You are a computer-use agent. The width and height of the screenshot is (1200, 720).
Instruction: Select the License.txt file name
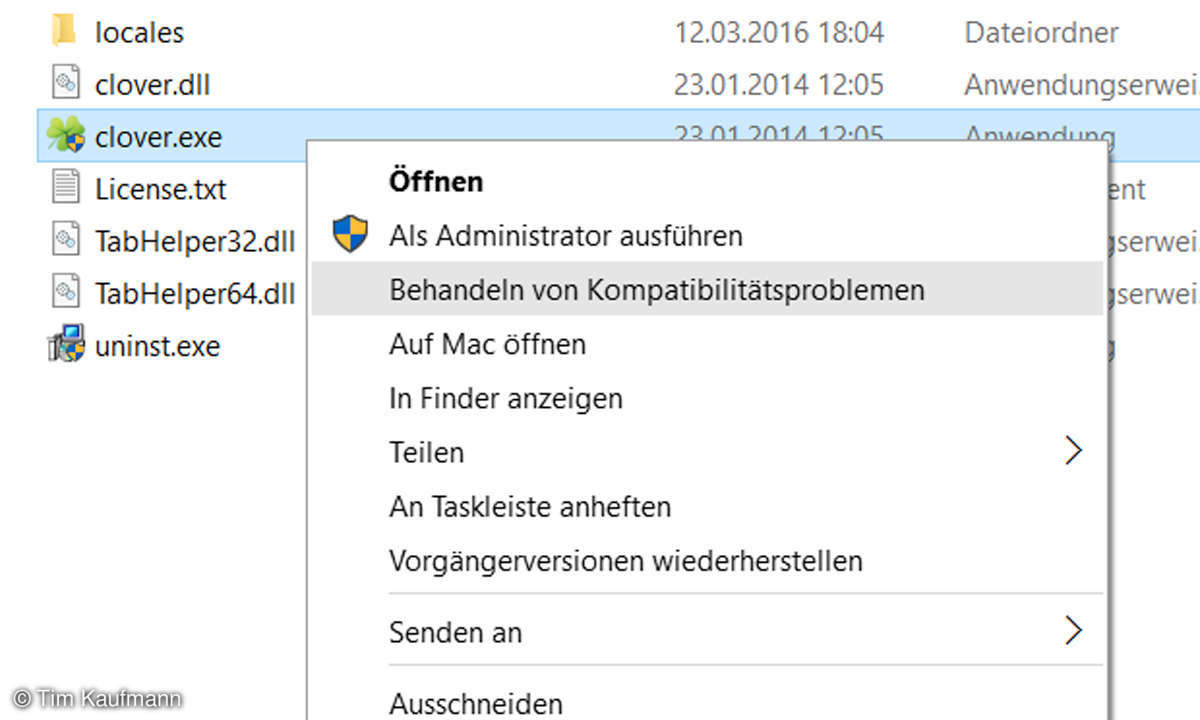pos(161,189)
